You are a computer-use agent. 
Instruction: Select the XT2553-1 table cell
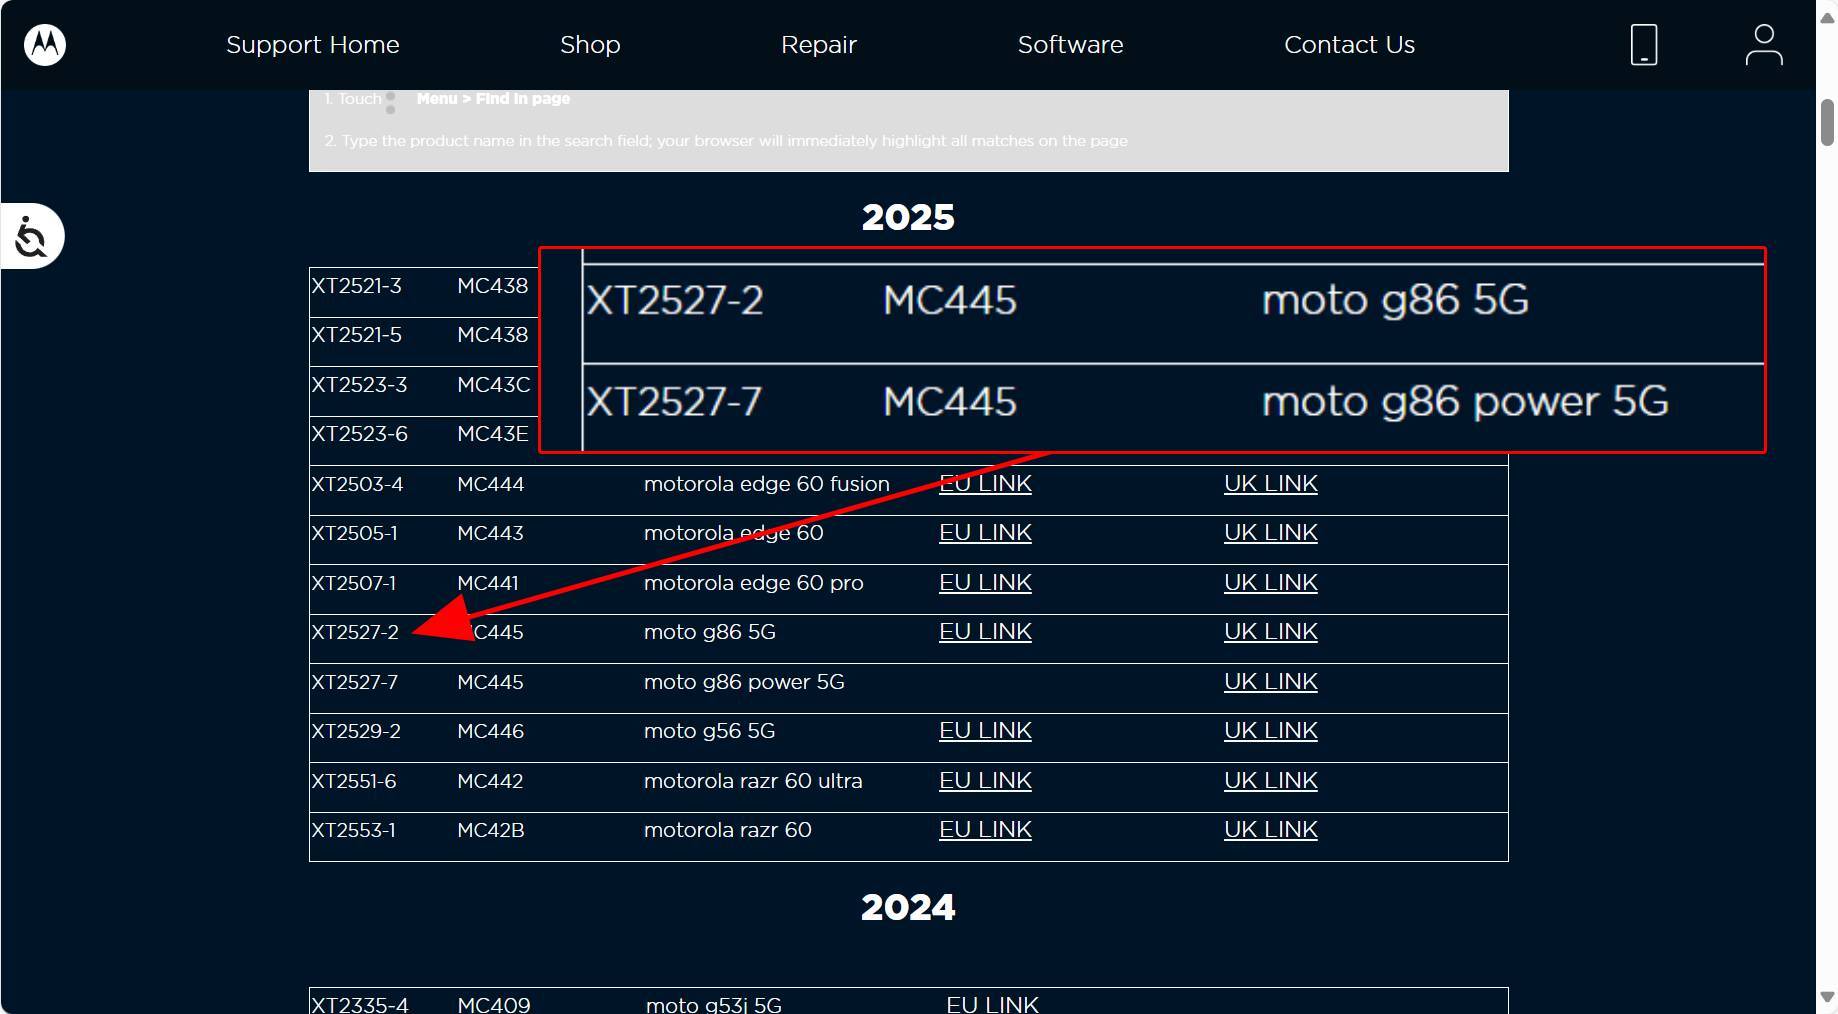[x=354, y=830]
